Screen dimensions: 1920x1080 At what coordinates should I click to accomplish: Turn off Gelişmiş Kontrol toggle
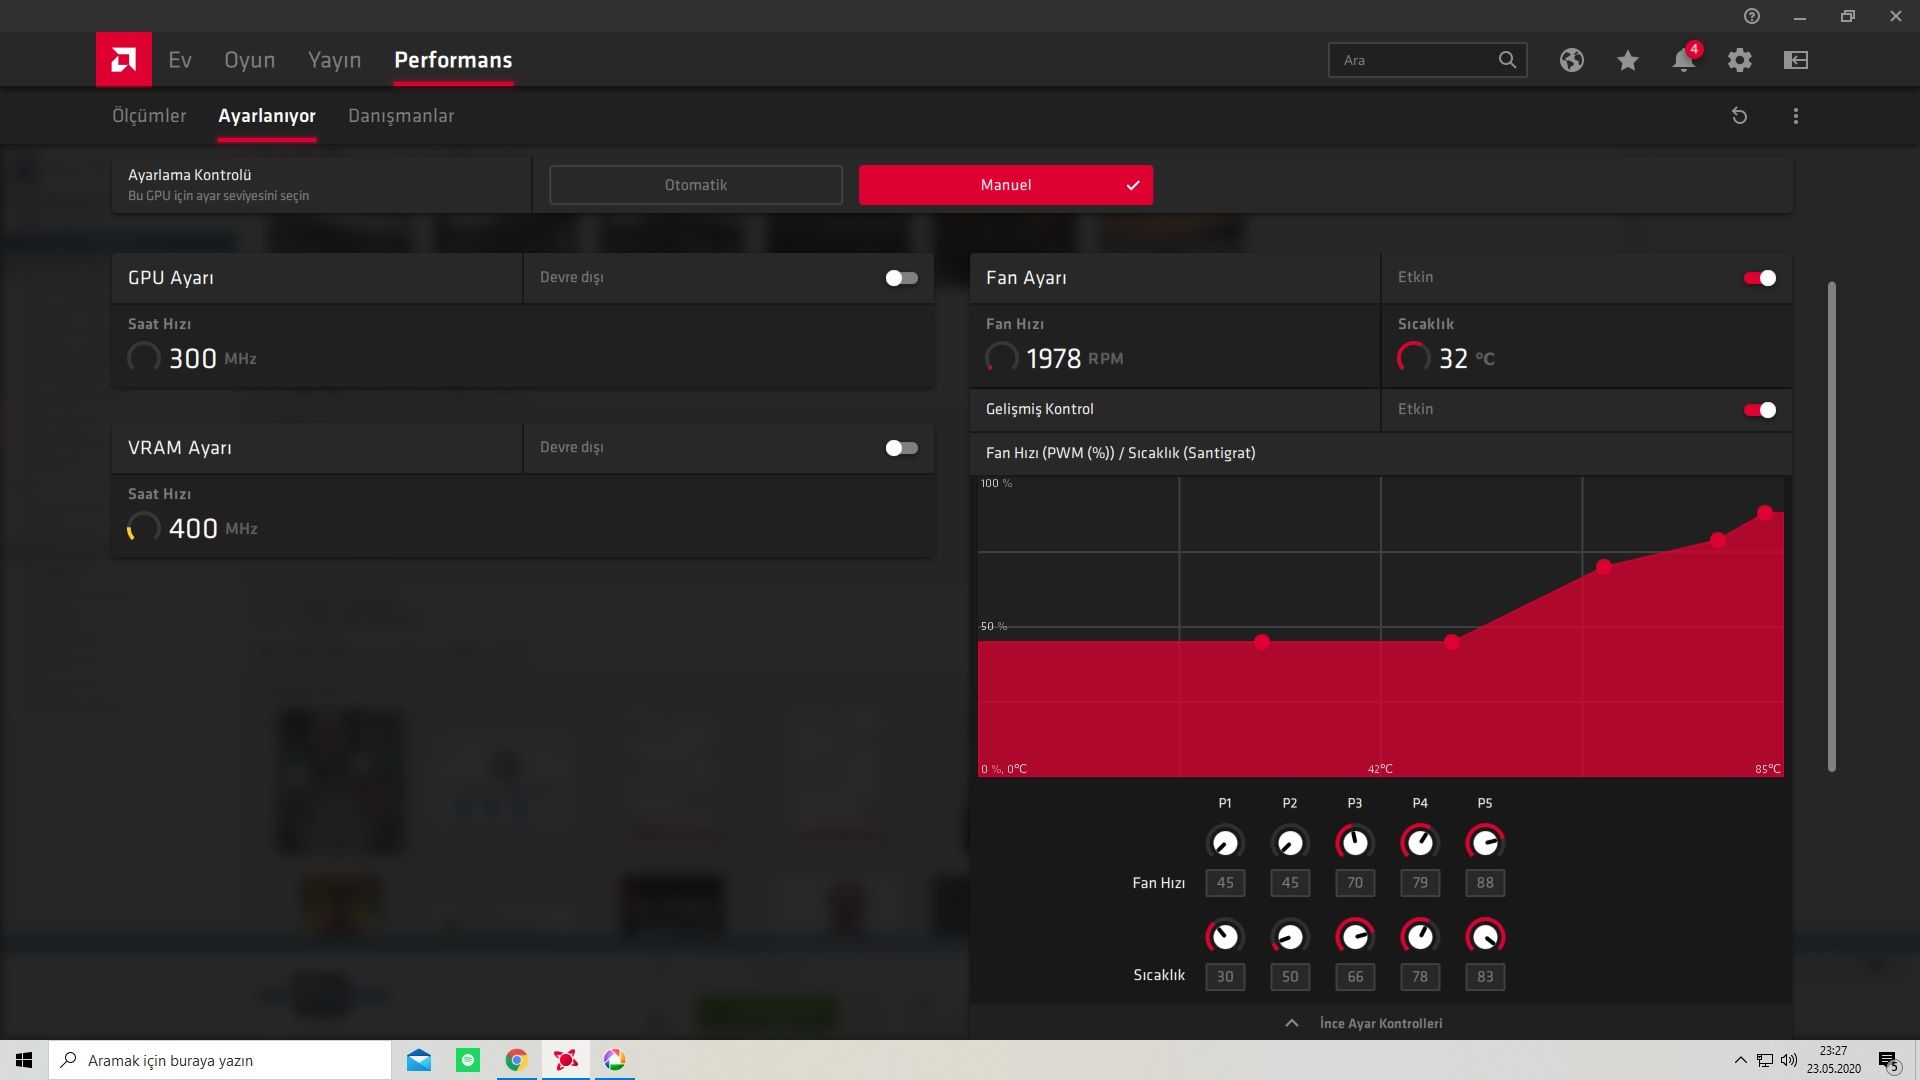pos(1759,410)
